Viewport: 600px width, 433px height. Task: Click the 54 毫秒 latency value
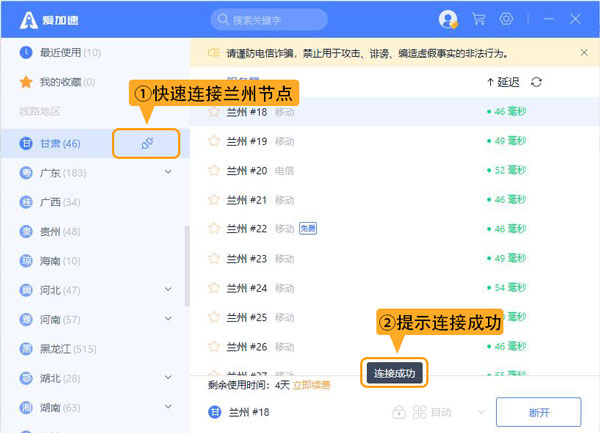click(x=507, y=287)
